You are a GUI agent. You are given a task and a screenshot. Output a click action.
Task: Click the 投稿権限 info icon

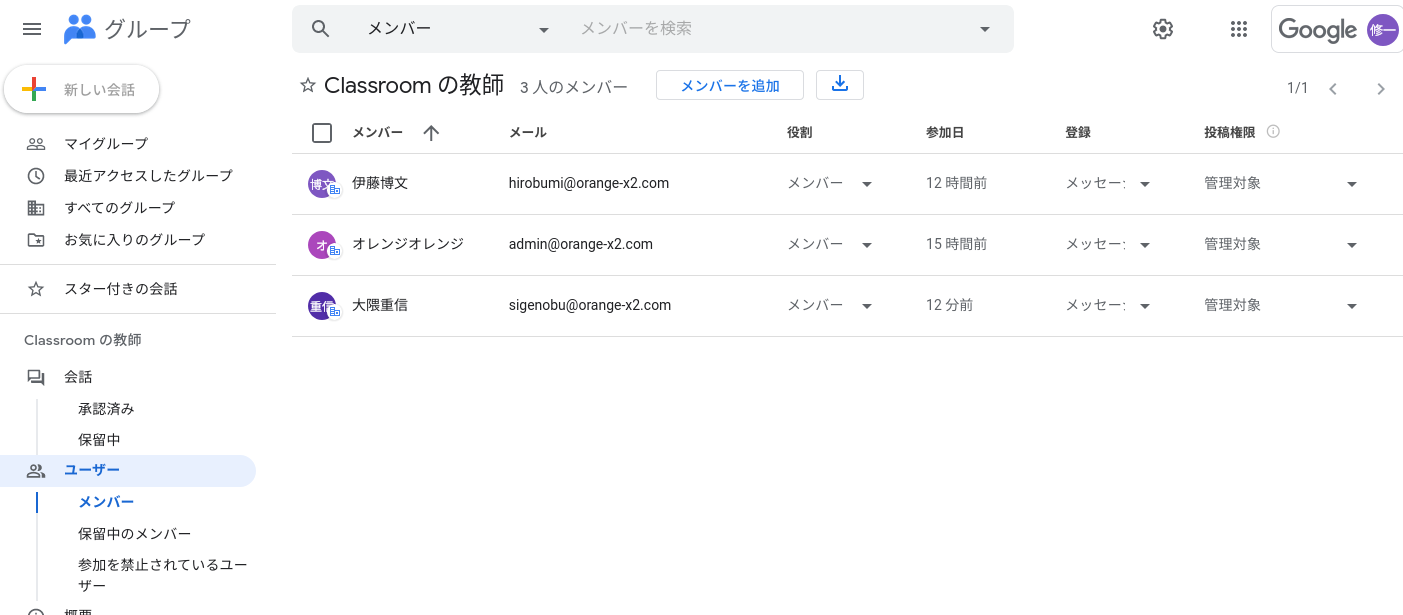1273,132
